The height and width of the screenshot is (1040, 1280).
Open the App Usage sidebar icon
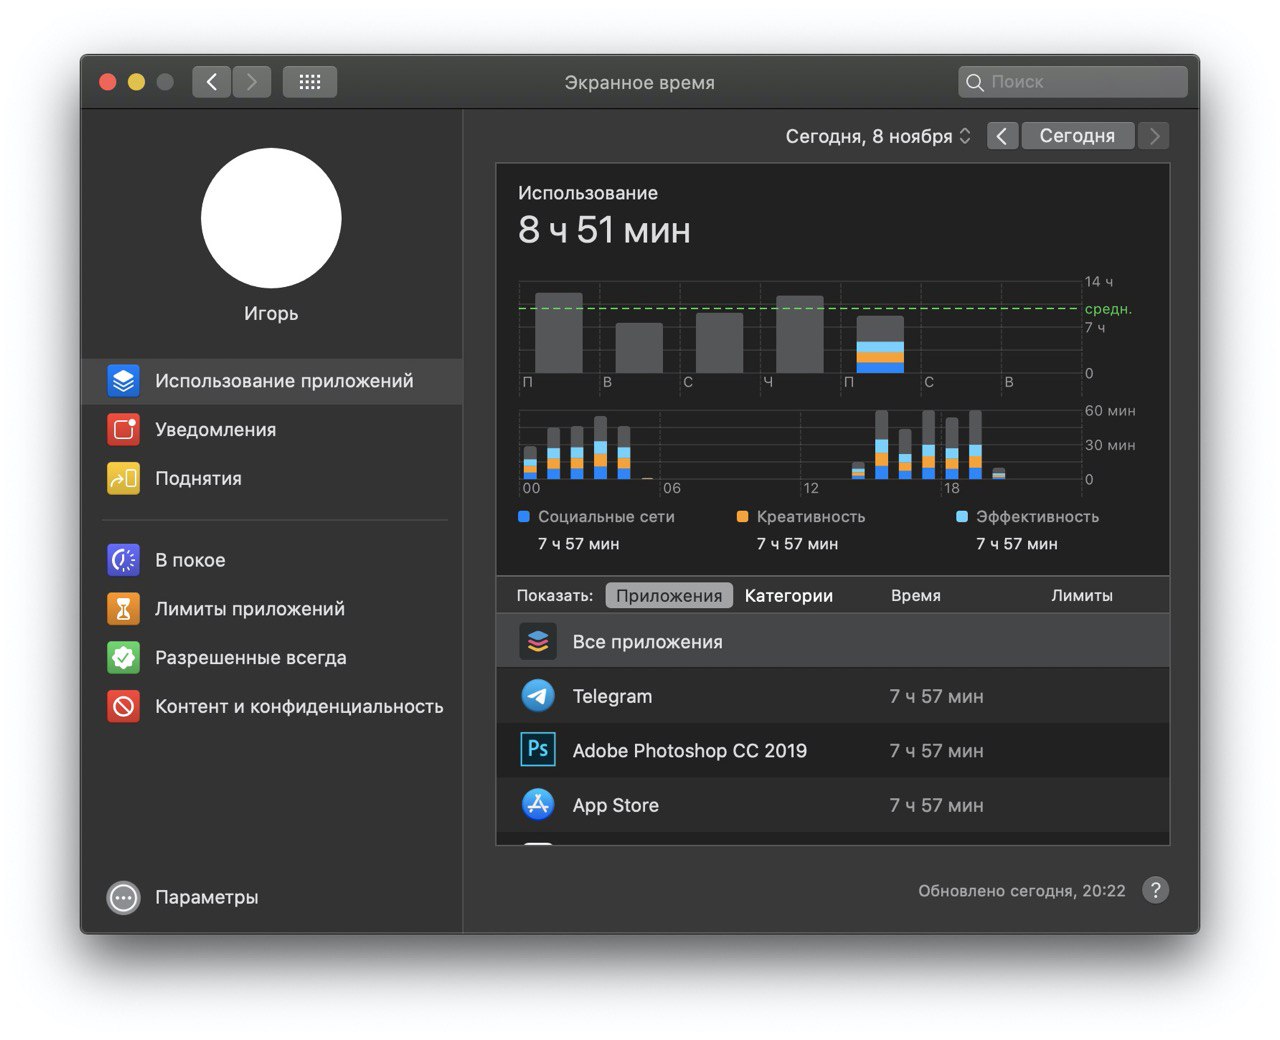[124, 381]
